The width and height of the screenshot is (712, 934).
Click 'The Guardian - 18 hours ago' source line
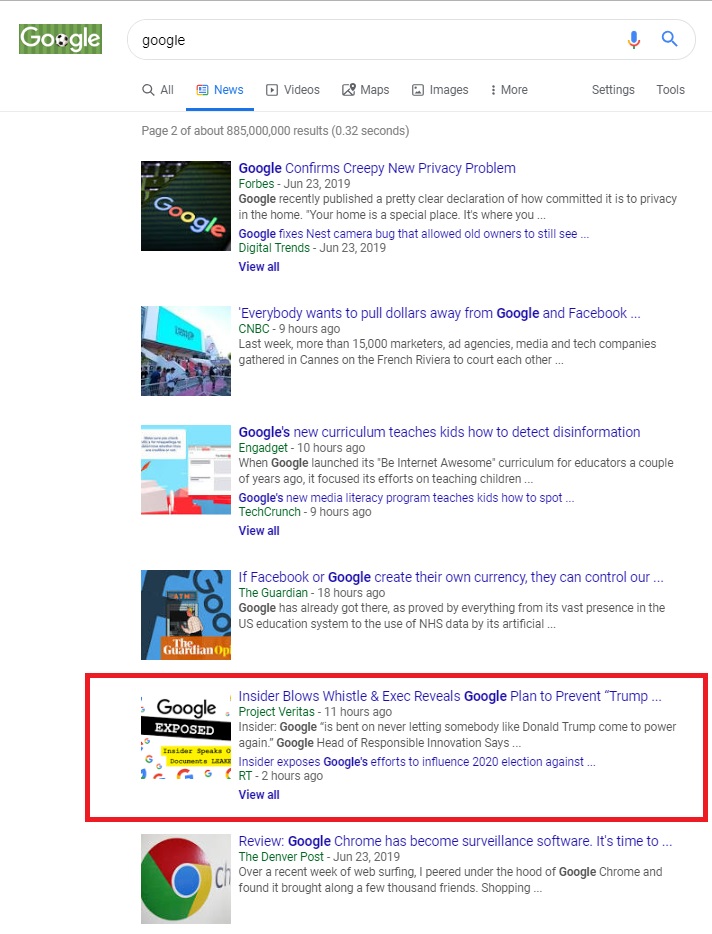pos(312,593)
